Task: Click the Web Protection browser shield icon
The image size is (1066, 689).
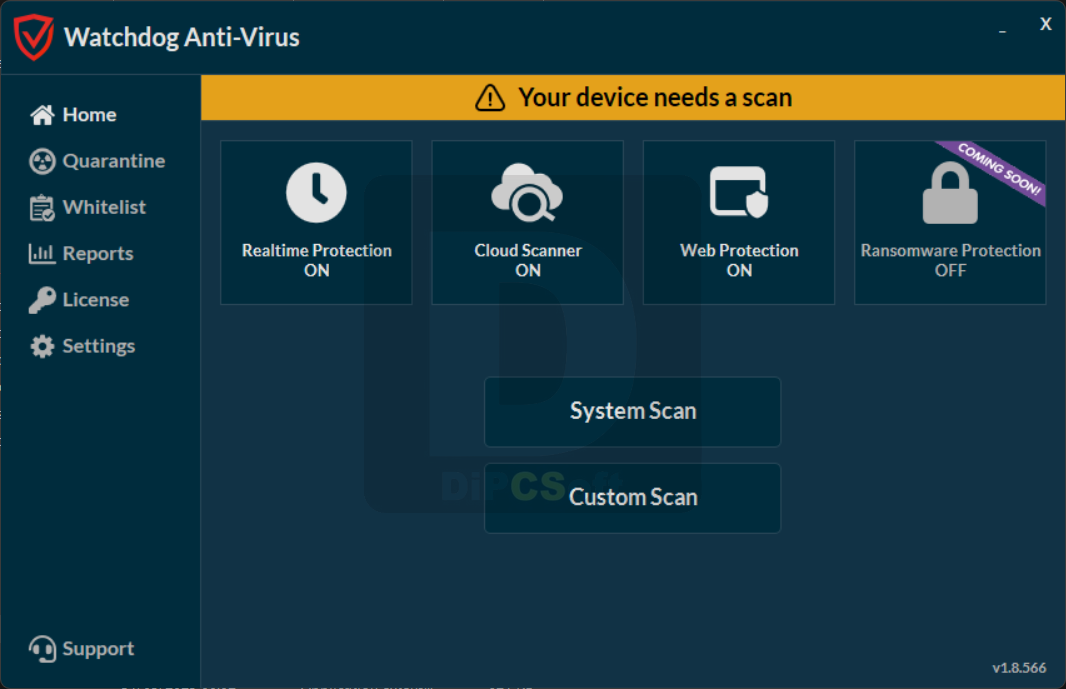Action: coord(739,192)
